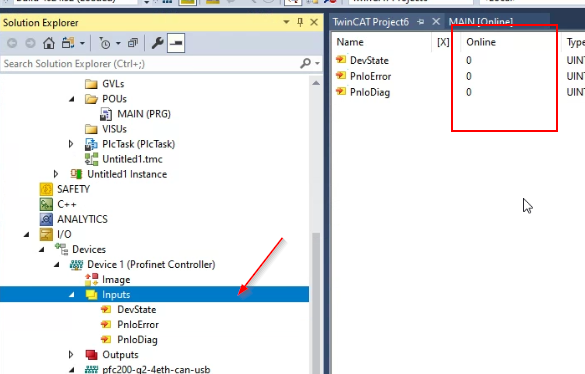Collapse Device 1 (Profinet Controller) node

pos(57,264)
